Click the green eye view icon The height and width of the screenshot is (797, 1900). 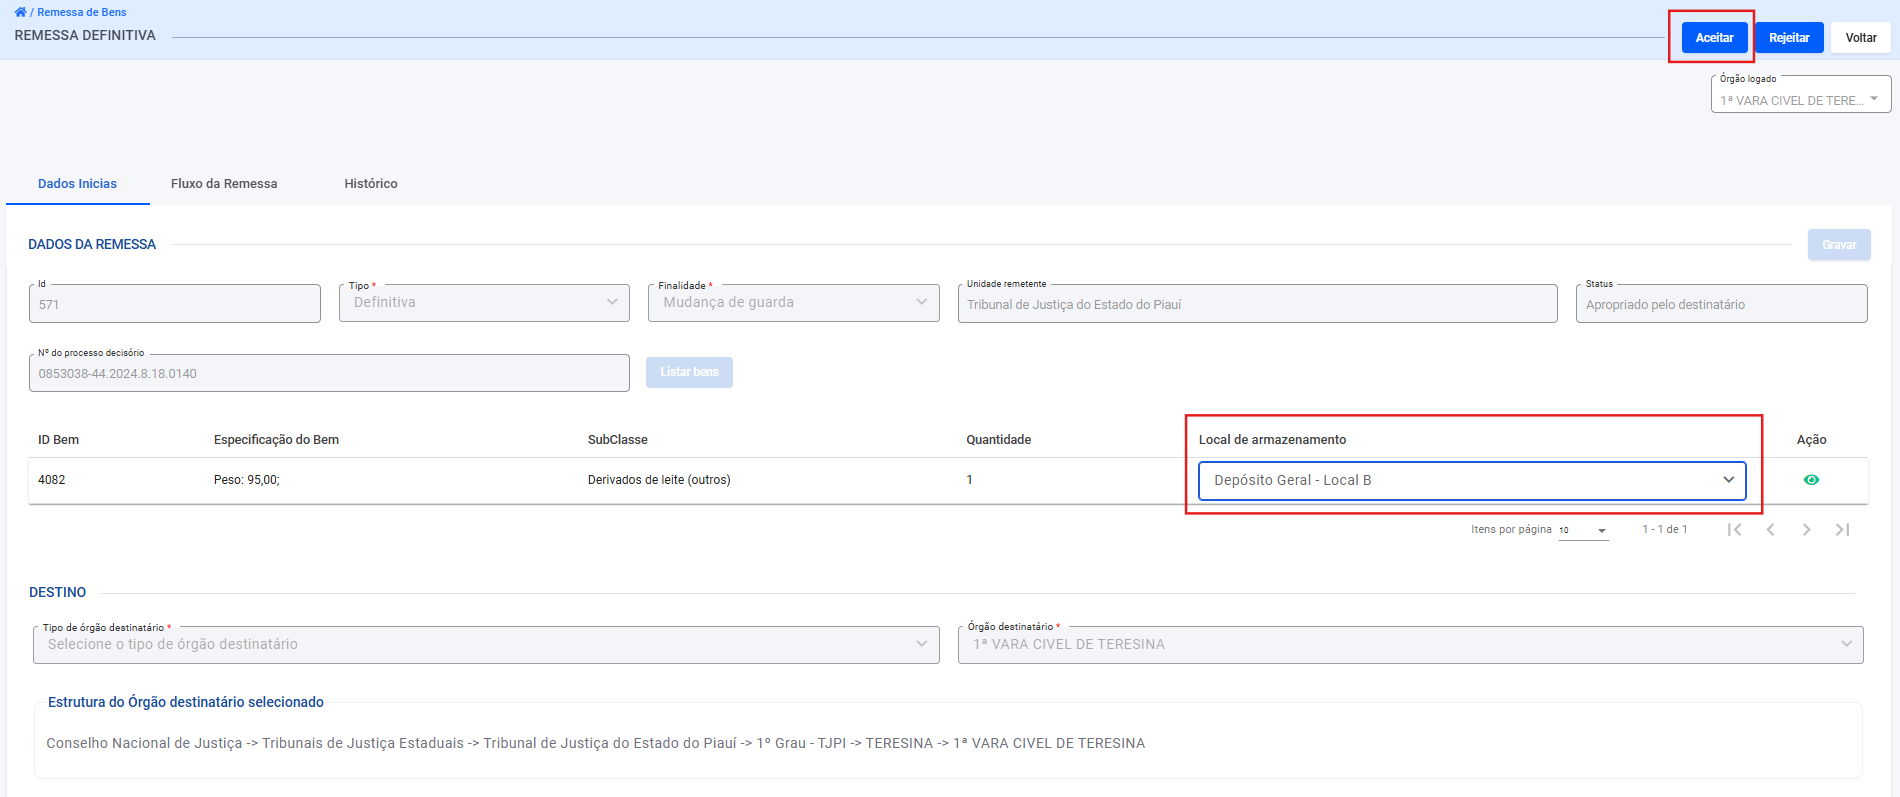1811,480
